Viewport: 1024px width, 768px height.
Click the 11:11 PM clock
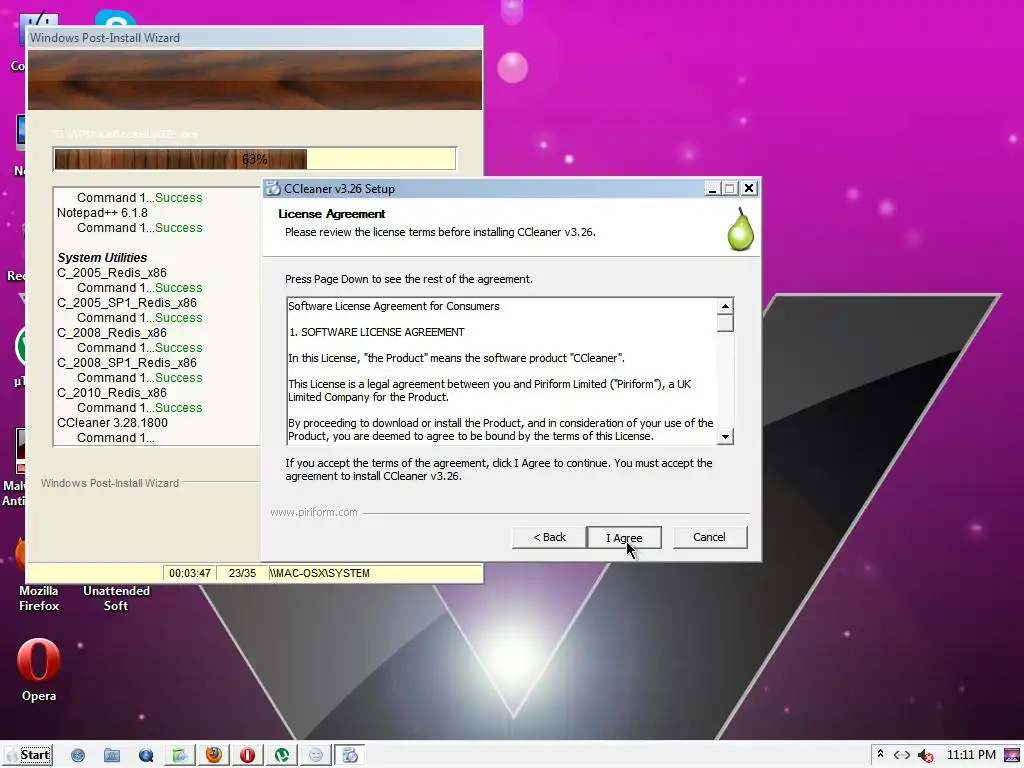[971, 755]
